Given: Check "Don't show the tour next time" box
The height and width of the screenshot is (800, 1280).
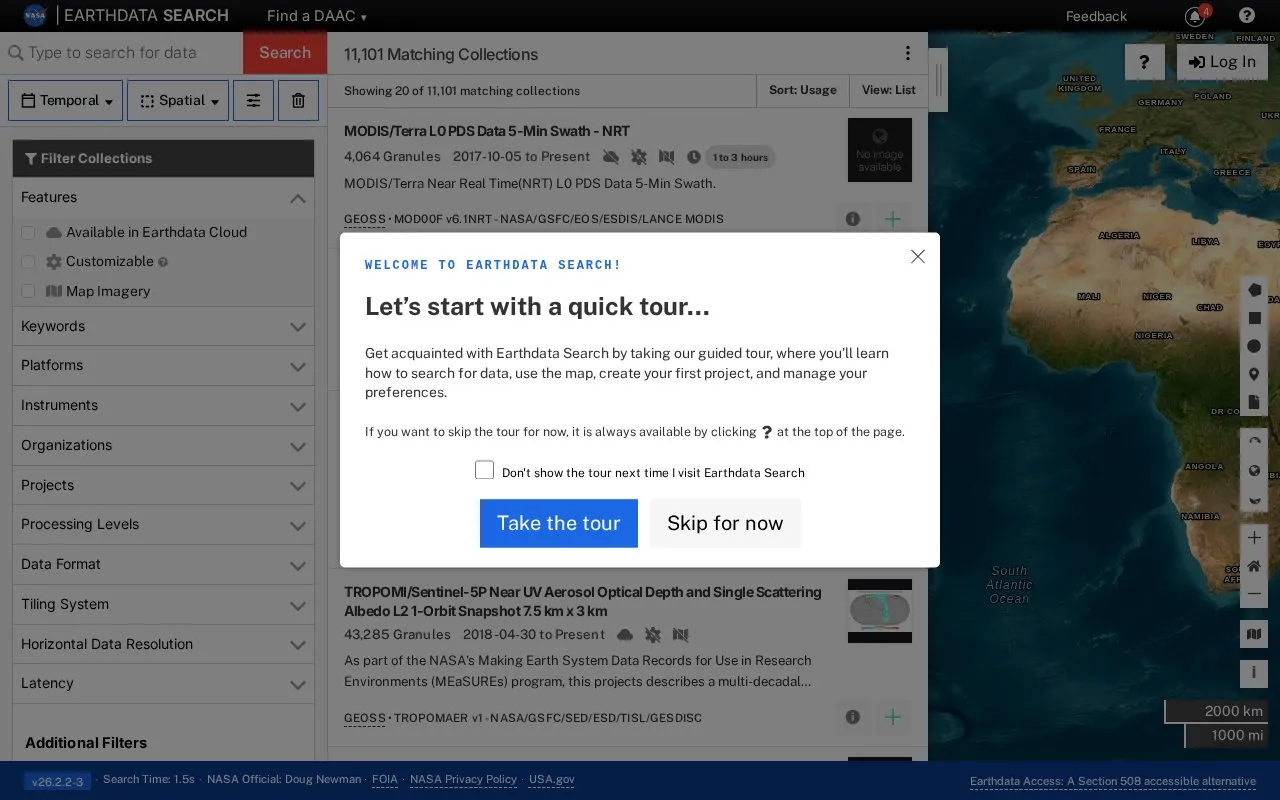Looking at the screenshot, I should [x=485, y=470].
